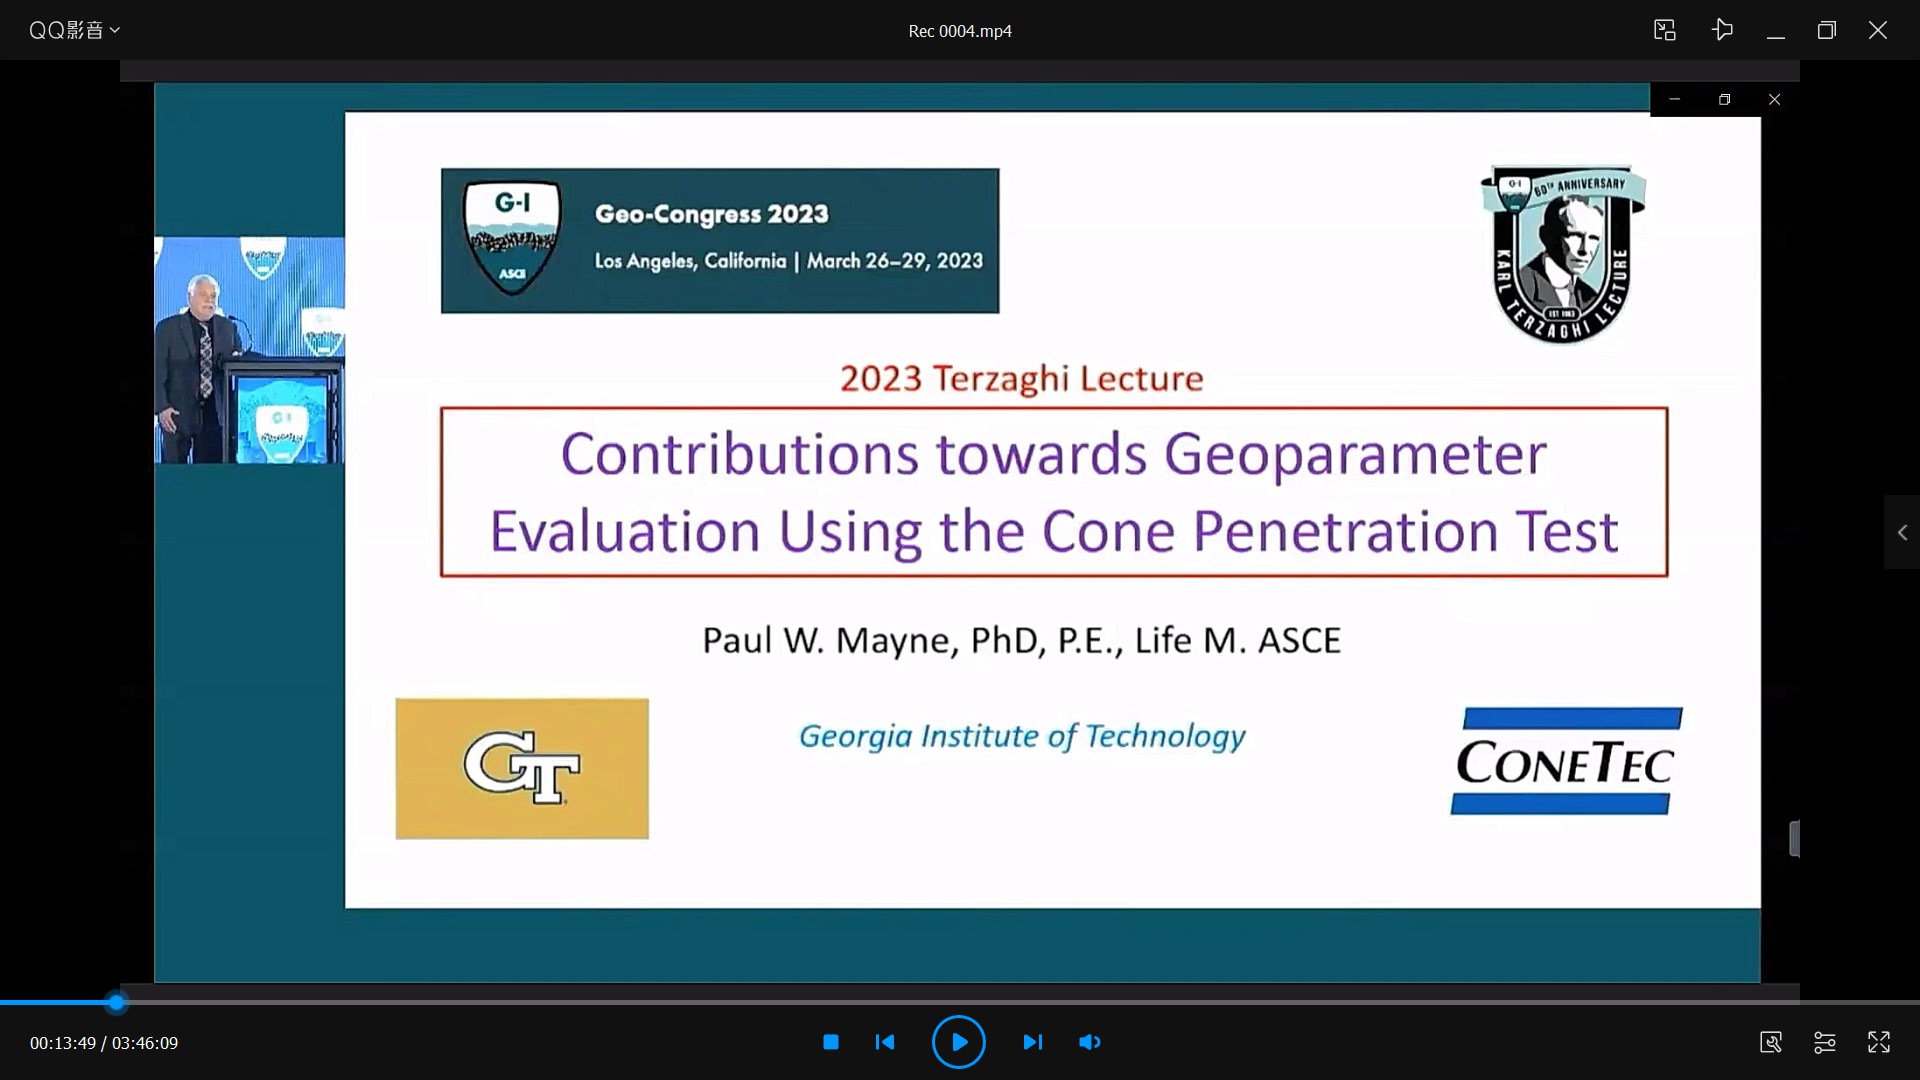Click the elapsed time display

point(62,1043)
